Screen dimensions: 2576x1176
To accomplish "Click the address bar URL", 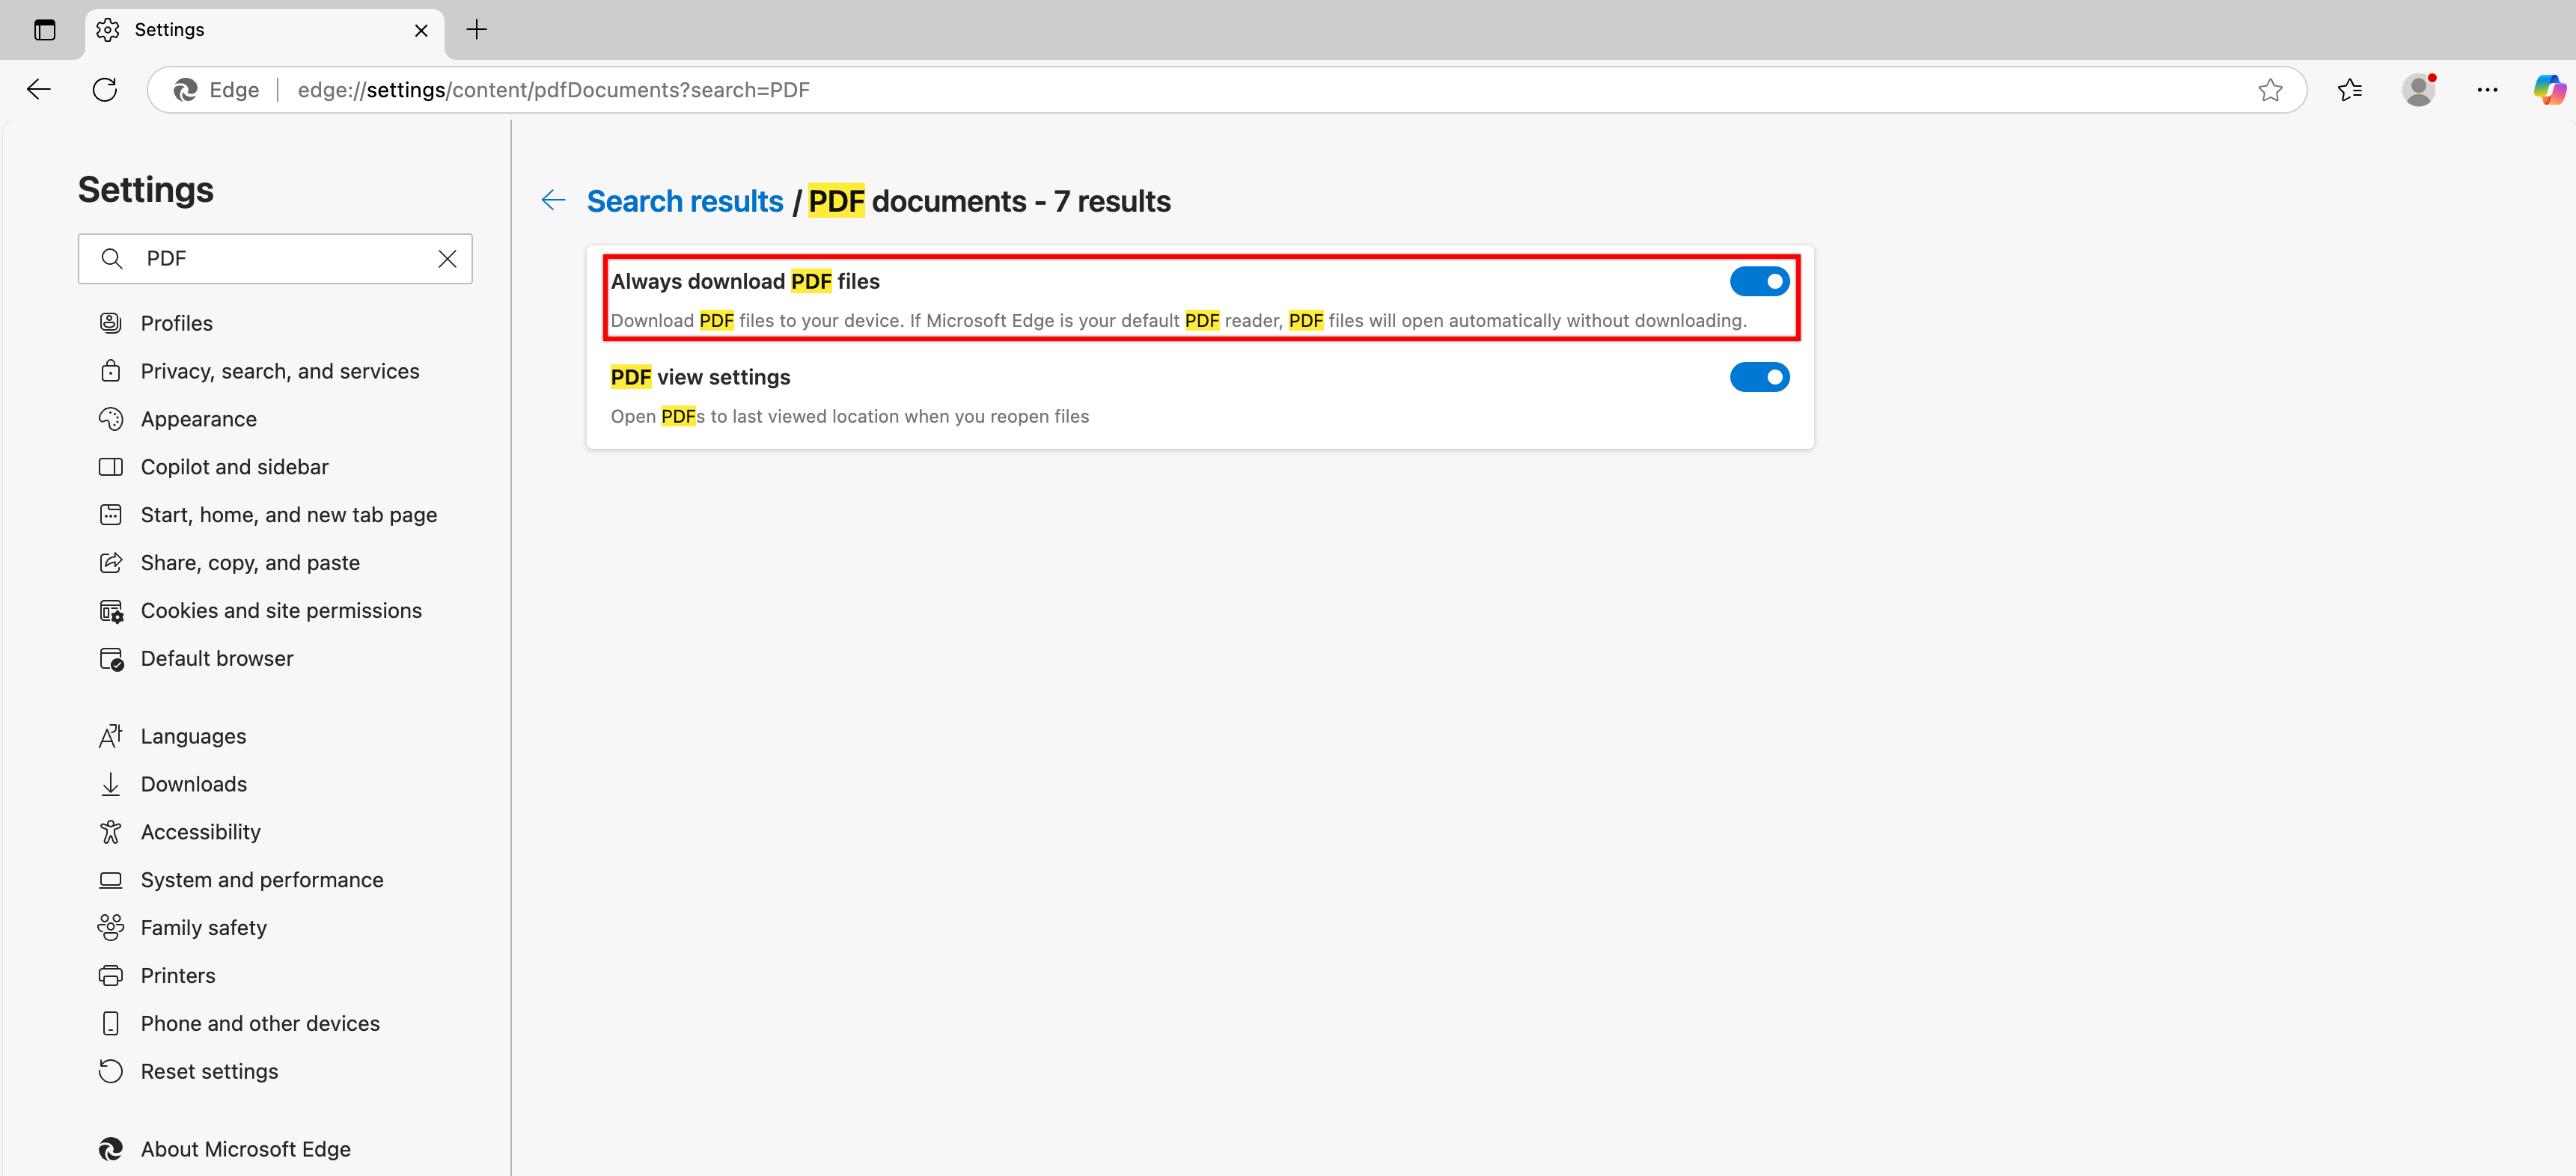I will point(553,90).
